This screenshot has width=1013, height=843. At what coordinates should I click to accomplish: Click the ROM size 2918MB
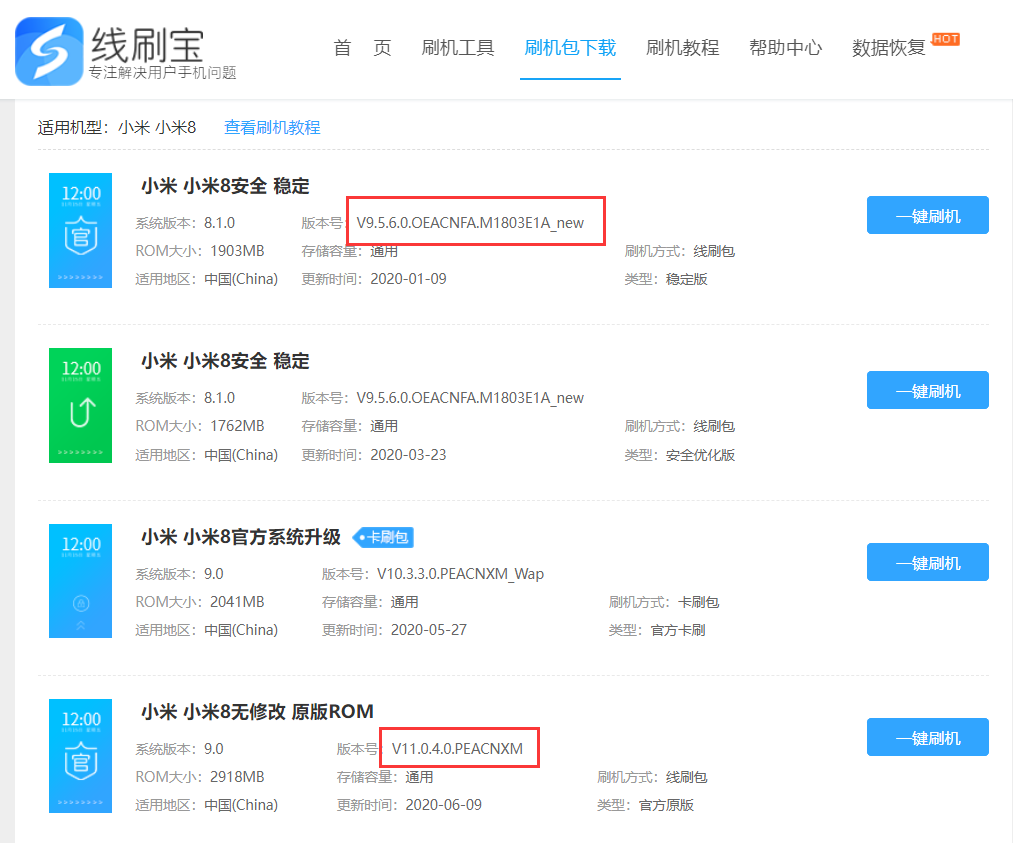coord(237,776)
